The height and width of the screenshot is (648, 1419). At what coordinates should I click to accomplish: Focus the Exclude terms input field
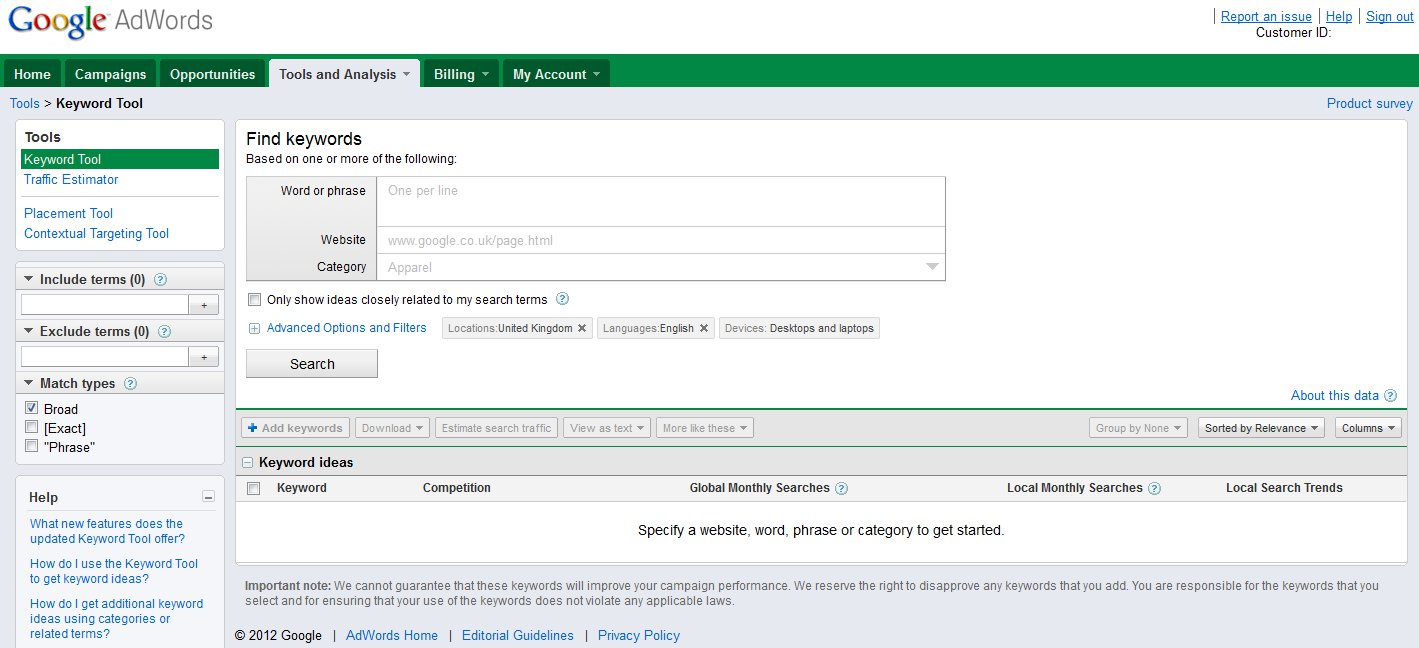click(105, 356)
